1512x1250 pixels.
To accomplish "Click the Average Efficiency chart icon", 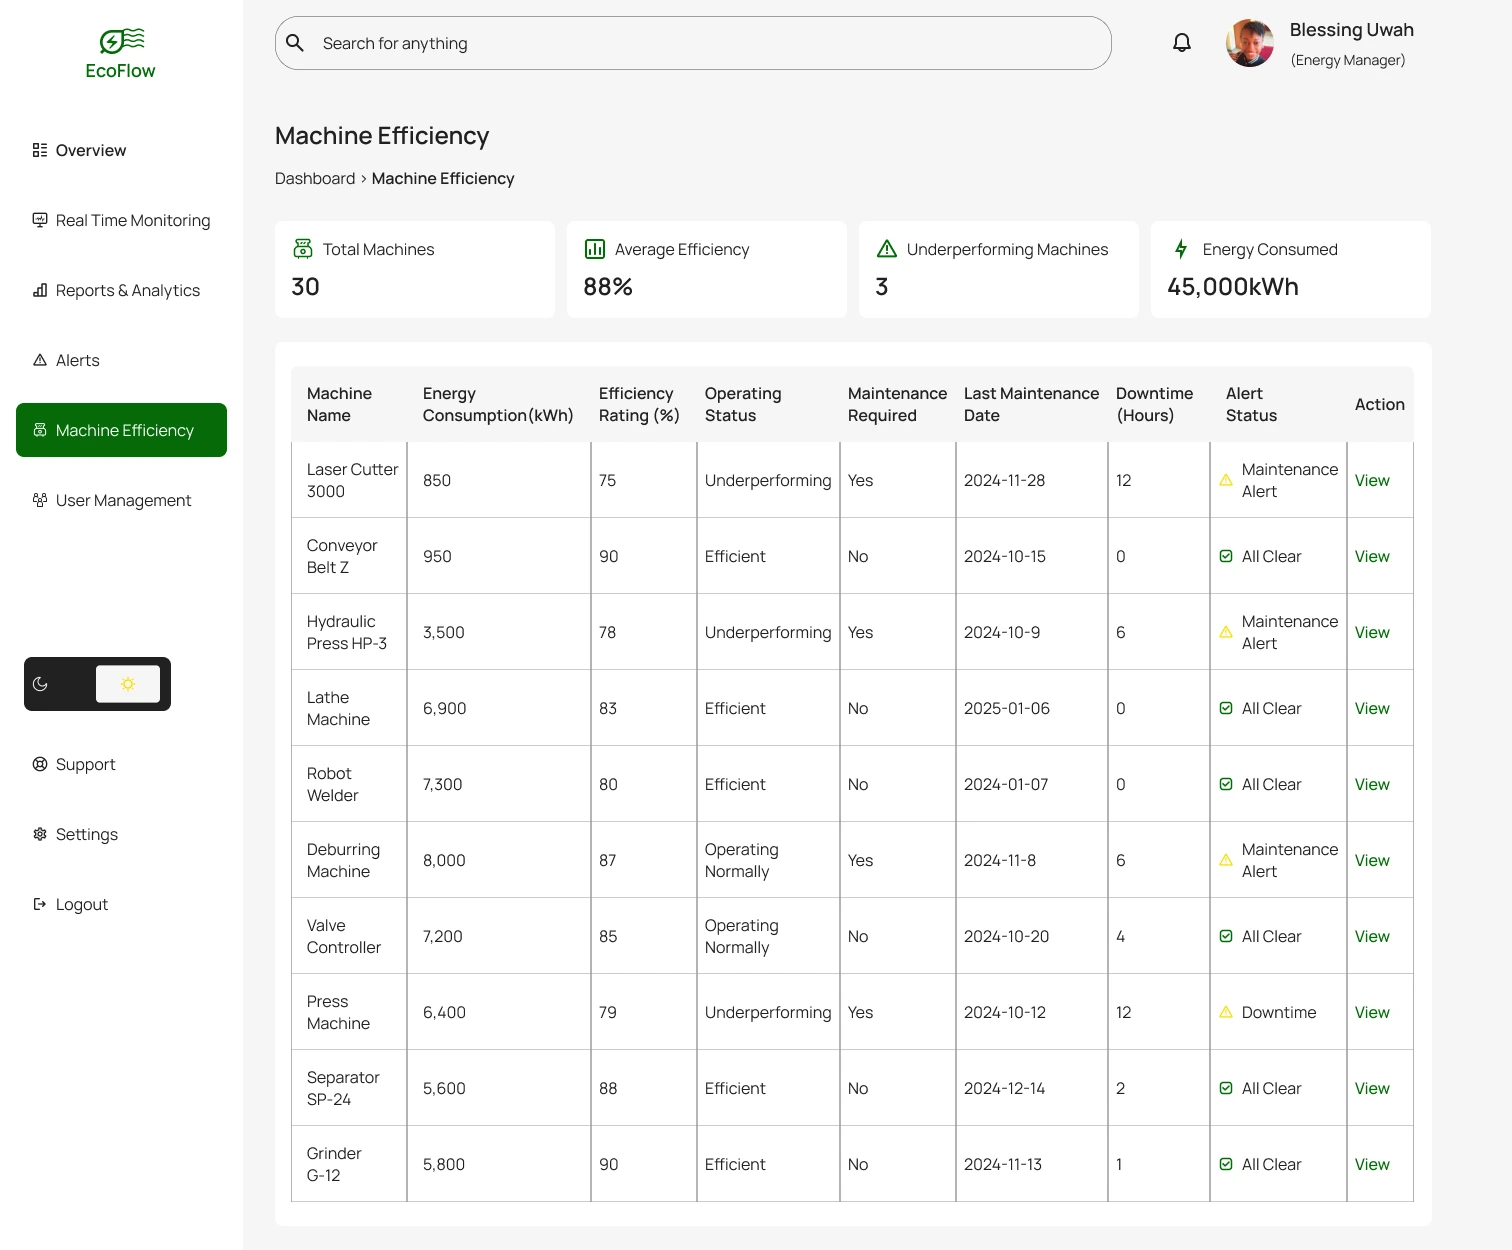I will [x=595, y=249].
